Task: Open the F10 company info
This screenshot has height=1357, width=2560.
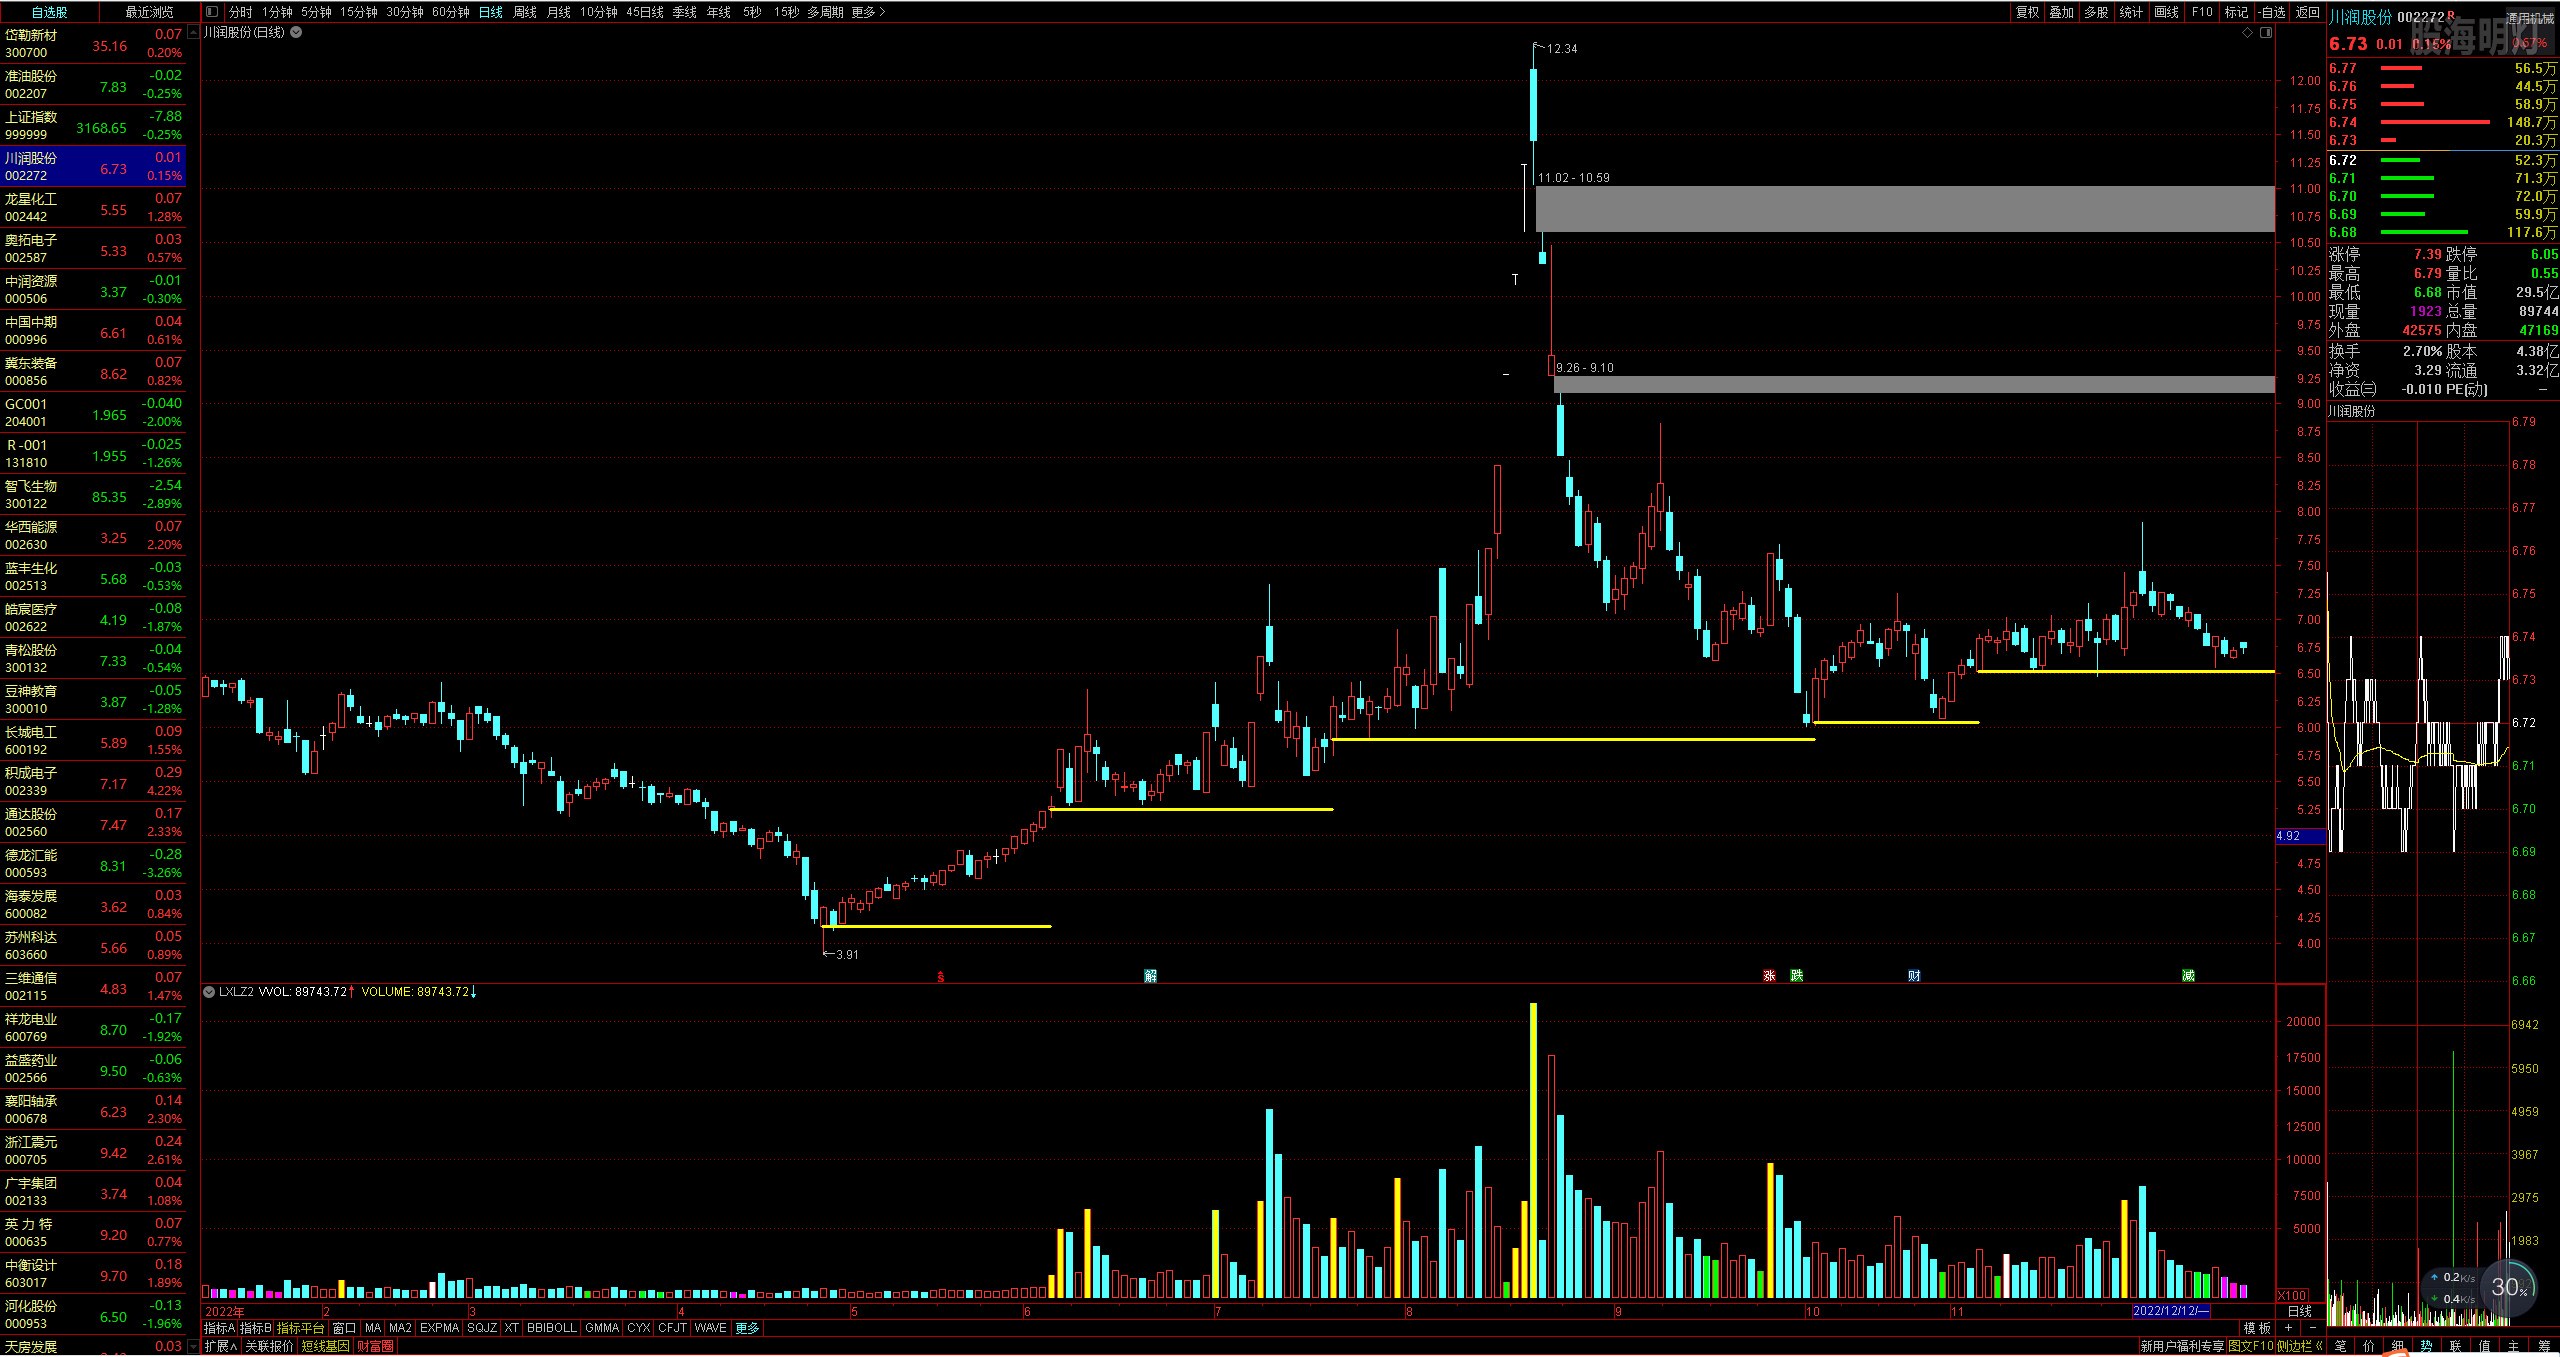Action: click(2202, 12)
